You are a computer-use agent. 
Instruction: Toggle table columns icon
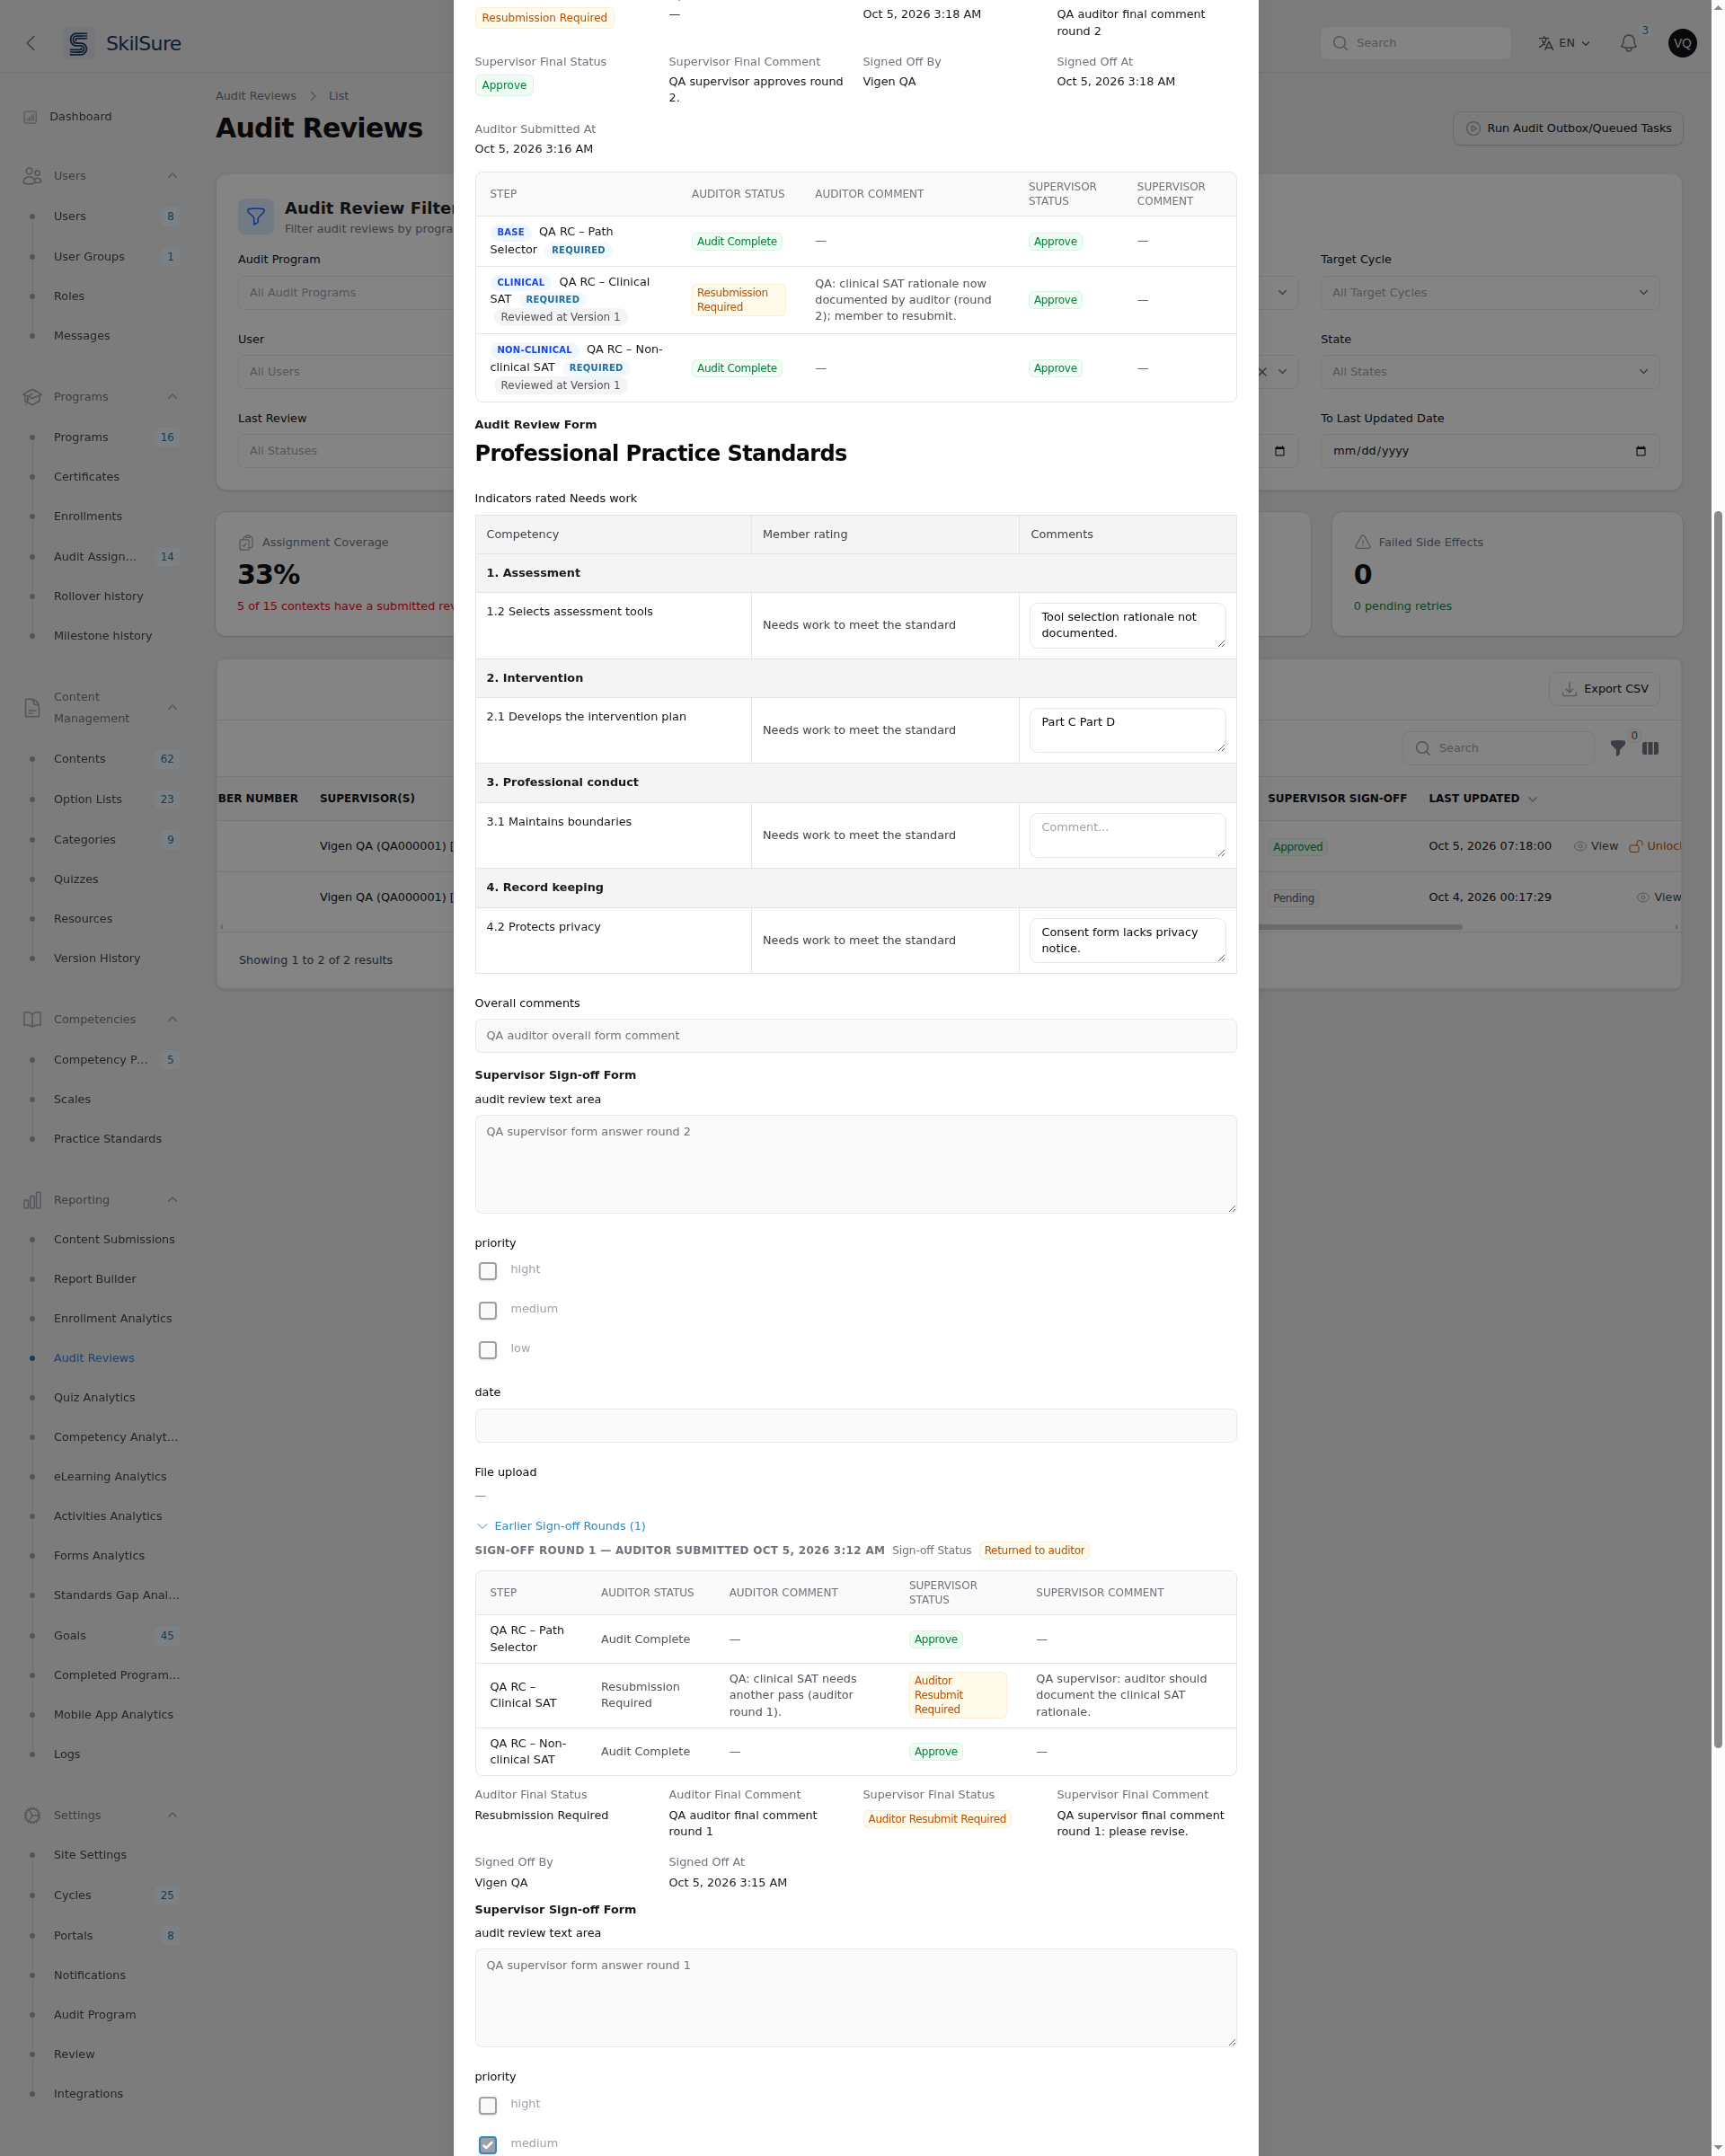tap(1650, 748)
